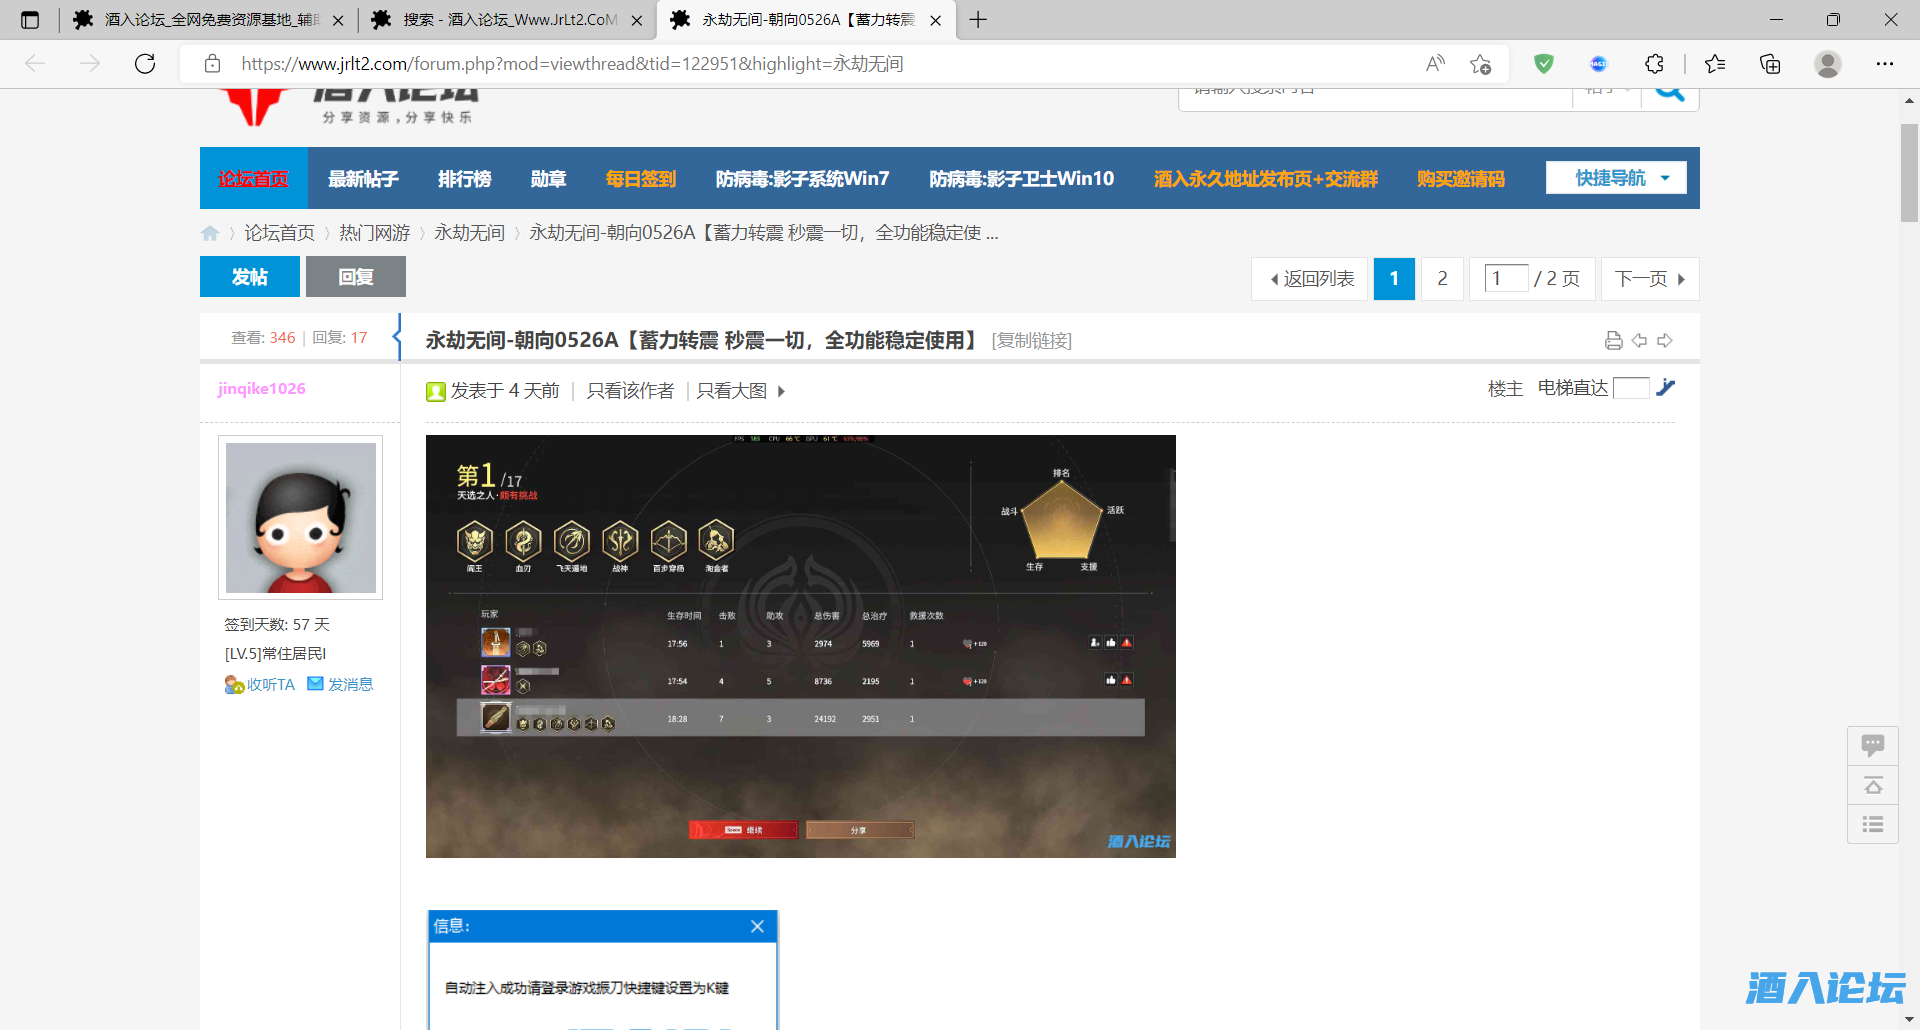Click forum search magnifier icon
1920x1030 pixels.
1669,92
